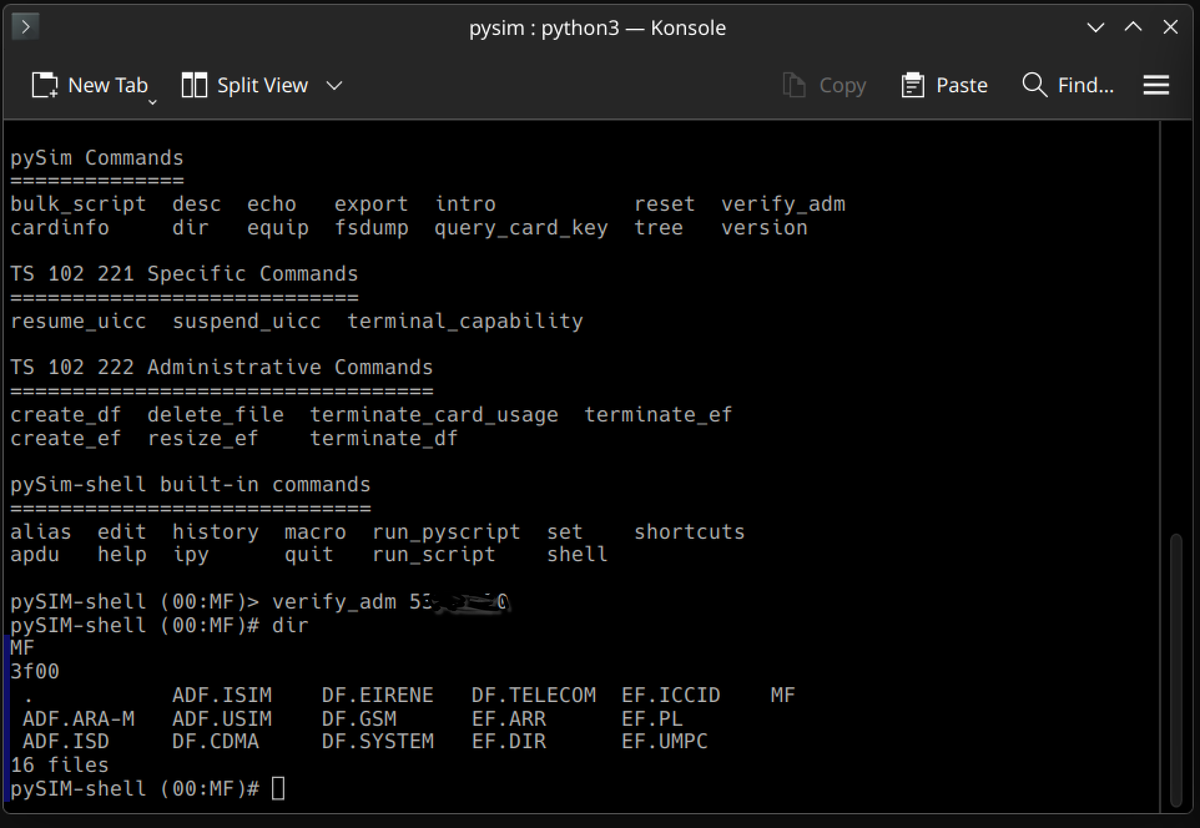Screen dimensions: 1200x828
Task: Click the 'EF.DIR' file entry
Action: pos(509,742)
